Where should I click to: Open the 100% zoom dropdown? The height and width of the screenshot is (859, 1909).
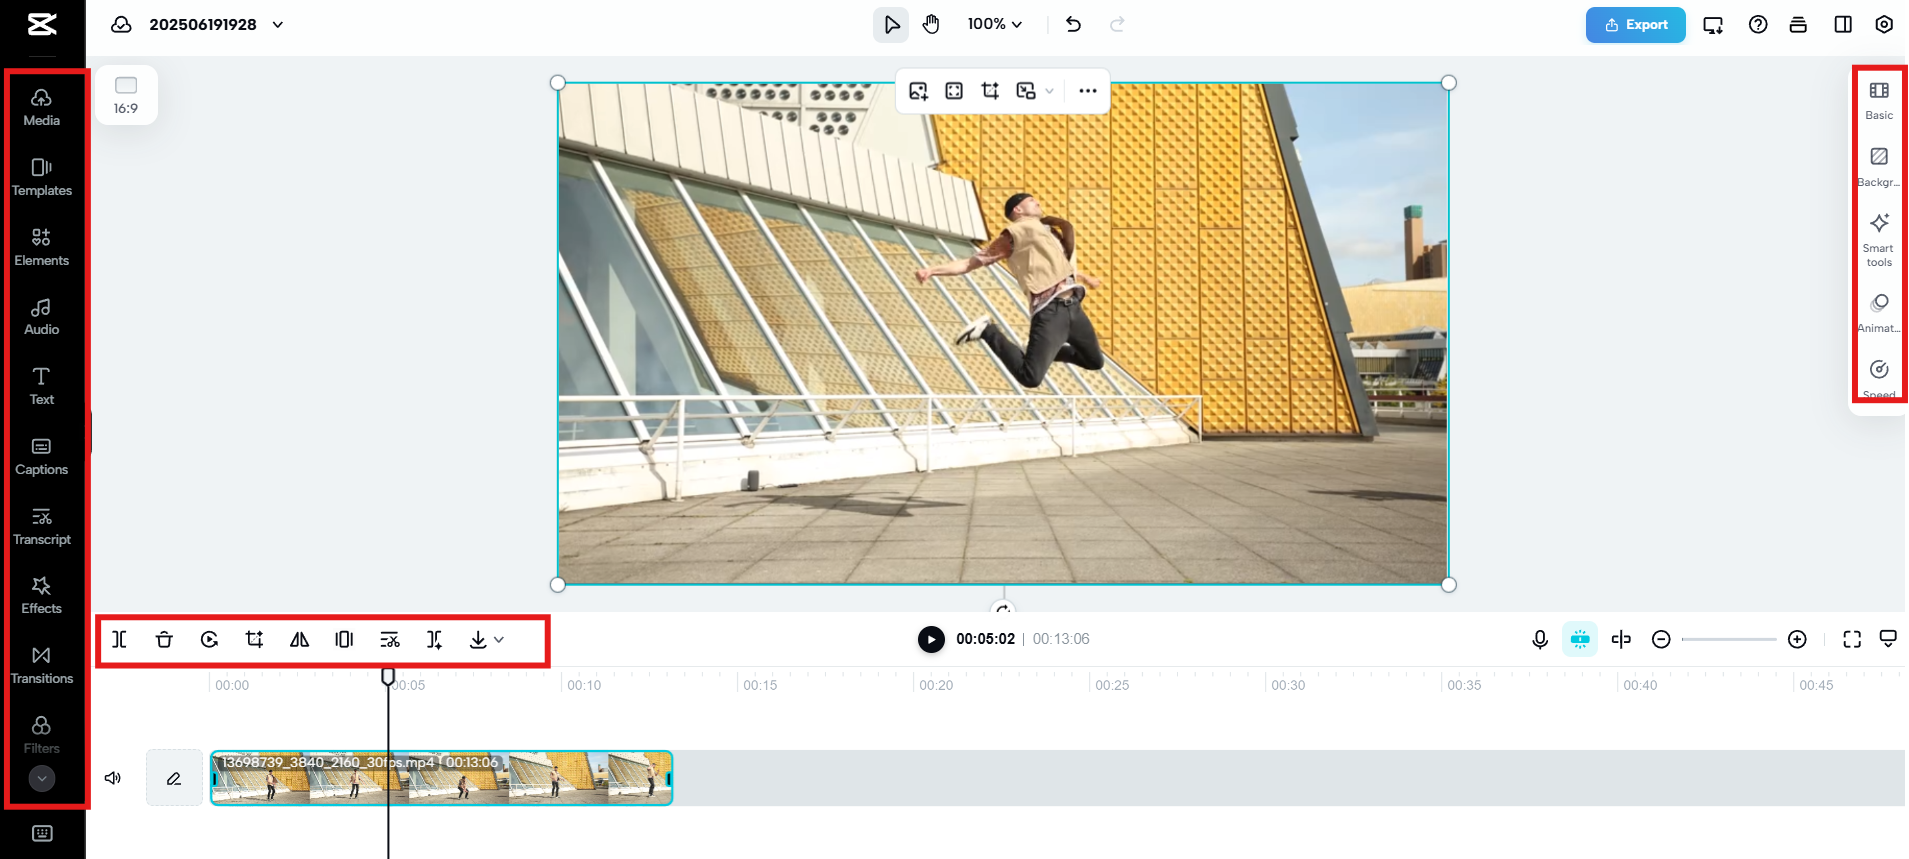coord(995,24)
